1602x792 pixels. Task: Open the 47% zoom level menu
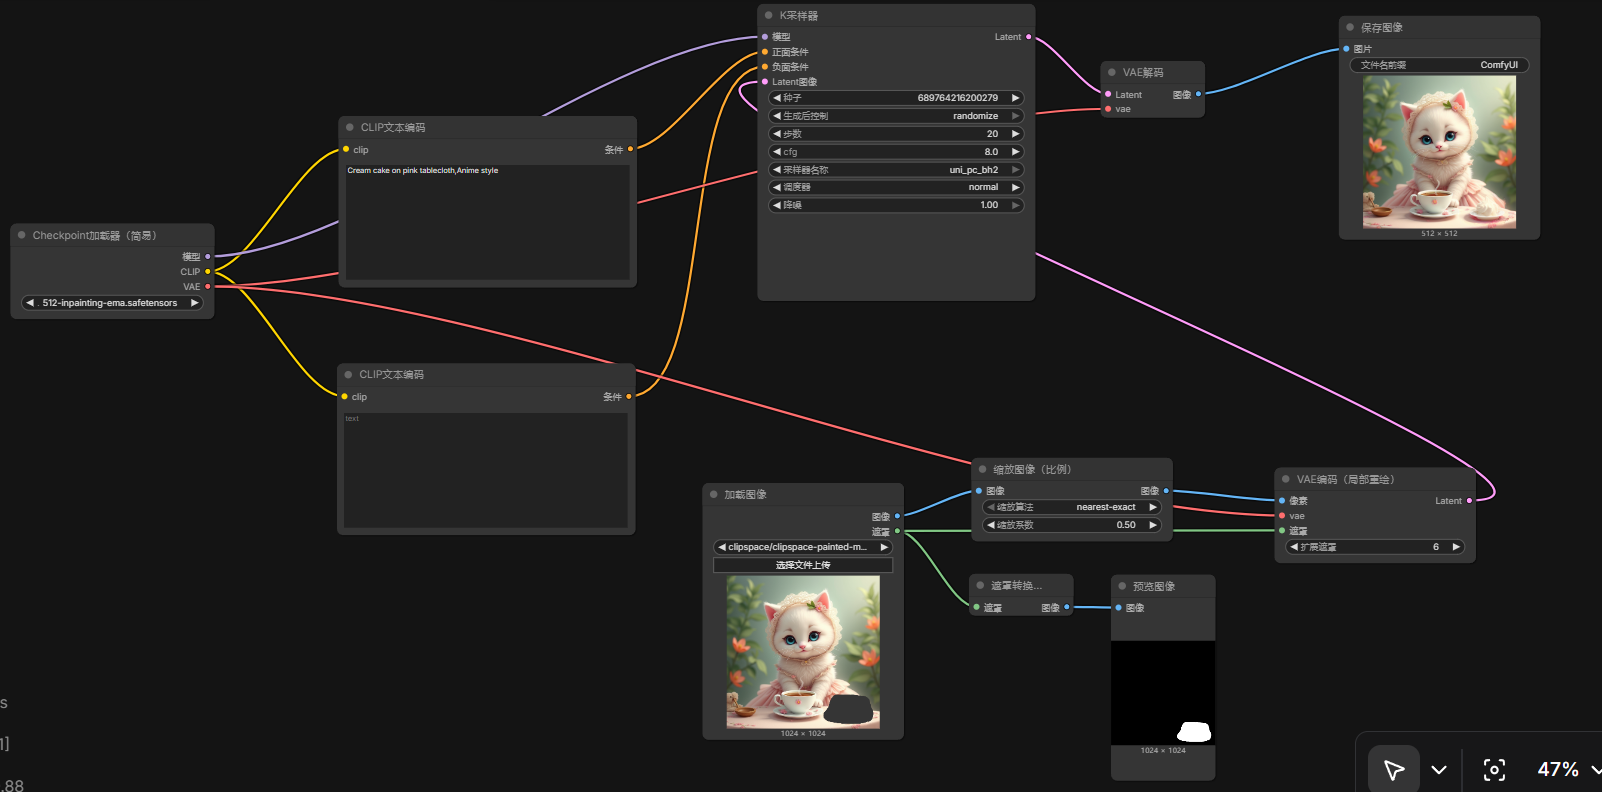(1568, 769)
